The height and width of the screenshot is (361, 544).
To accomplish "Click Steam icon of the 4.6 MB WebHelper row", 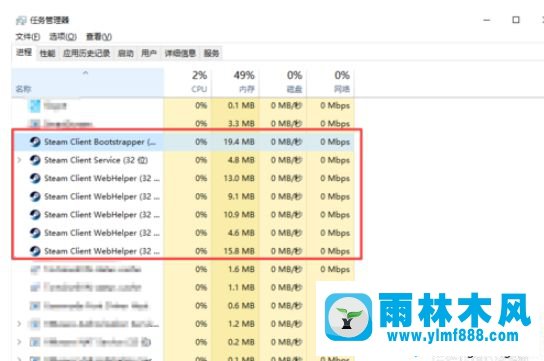I will pyautogui.click(x=35, y=233).
